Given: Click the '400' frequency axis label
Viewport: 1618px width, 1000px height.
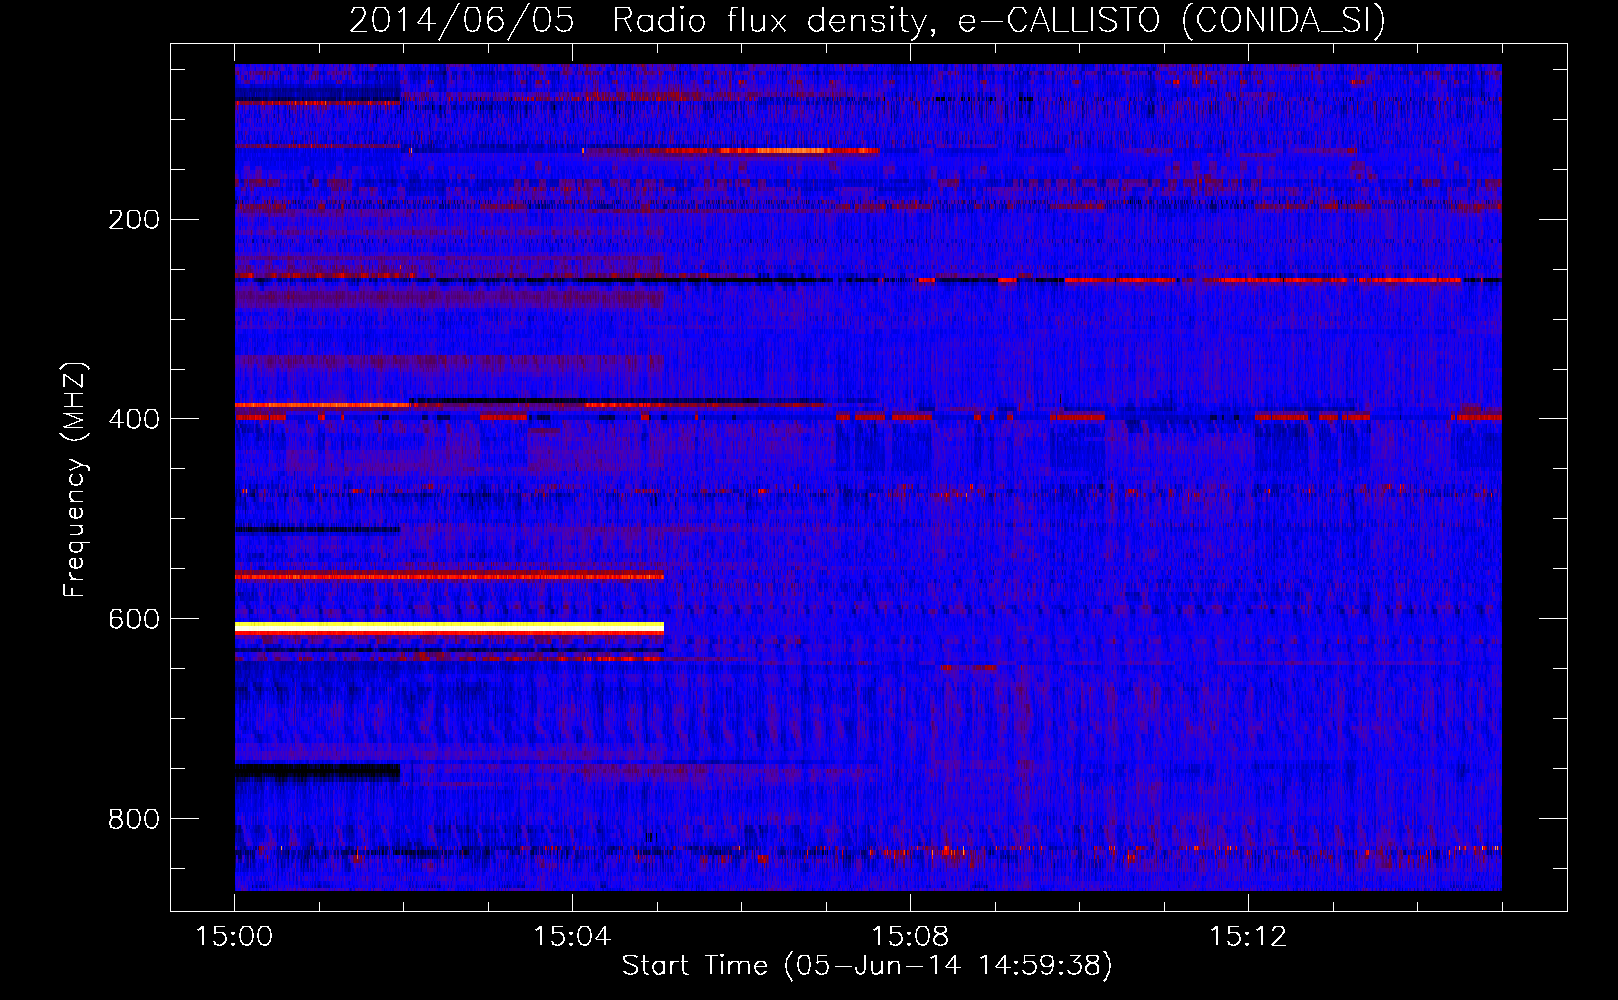Looking at the screenshot, I should click(x=133, y=420).
